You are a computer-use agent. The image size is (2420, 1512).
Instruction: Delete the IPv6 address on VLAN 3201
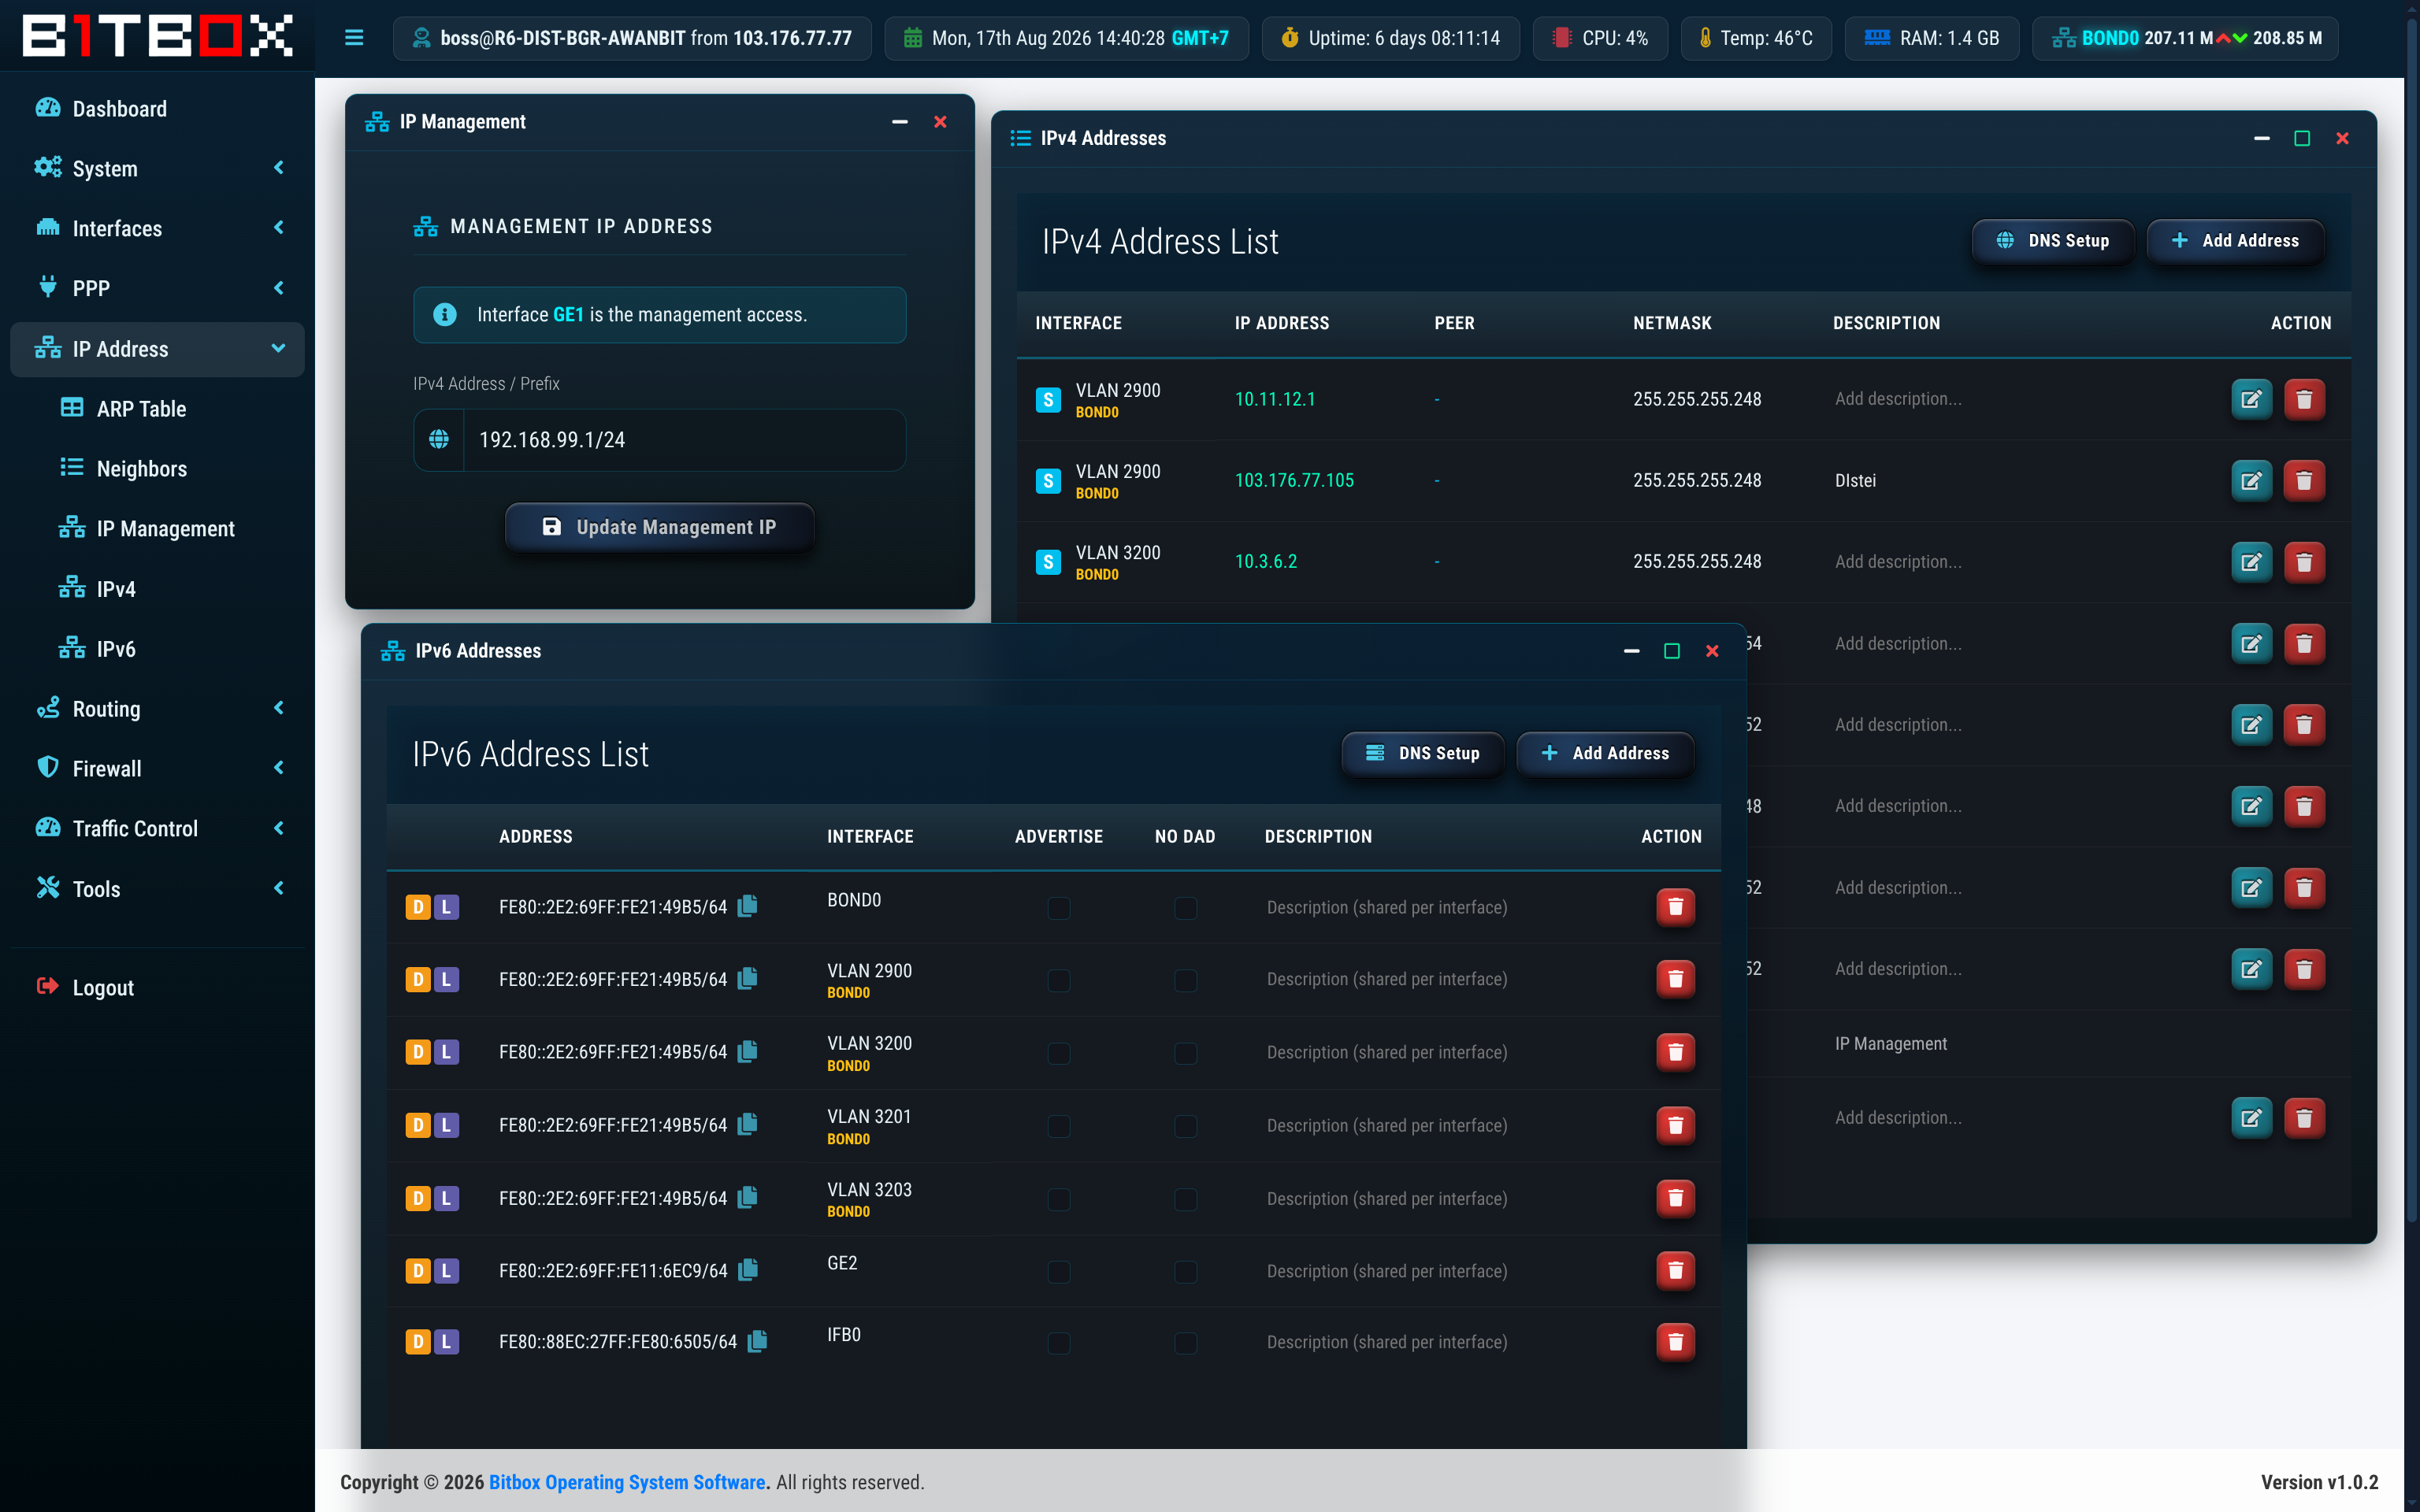tap(1675, 1125)
